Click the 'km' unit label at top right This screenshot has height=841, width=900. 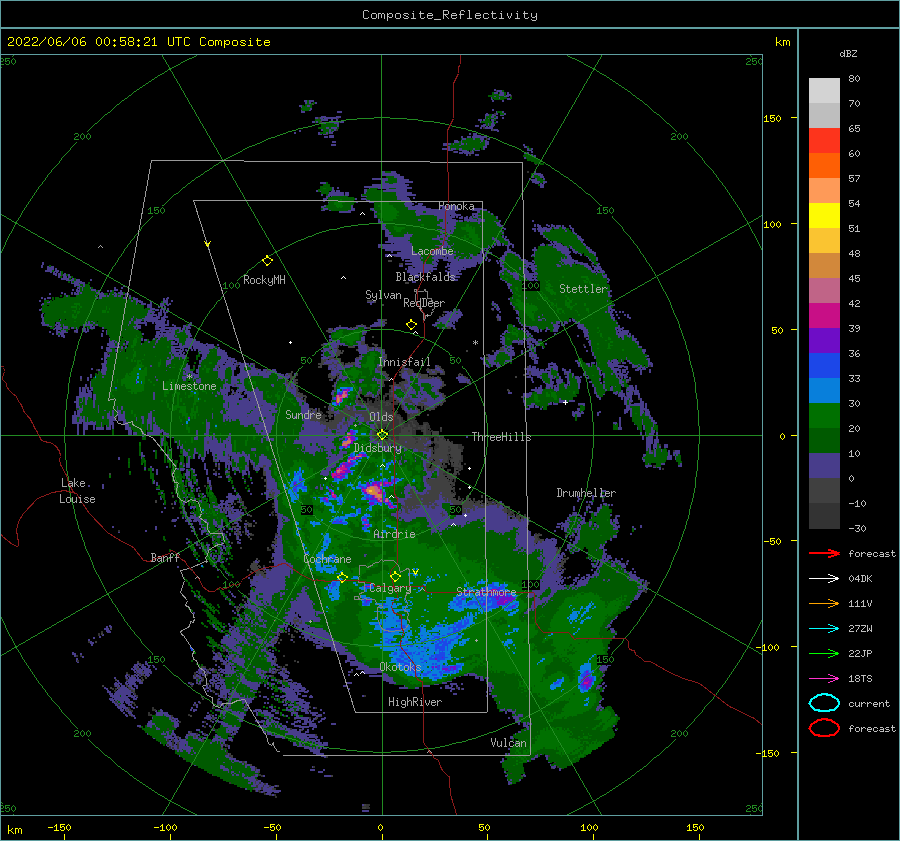[782, 42]
